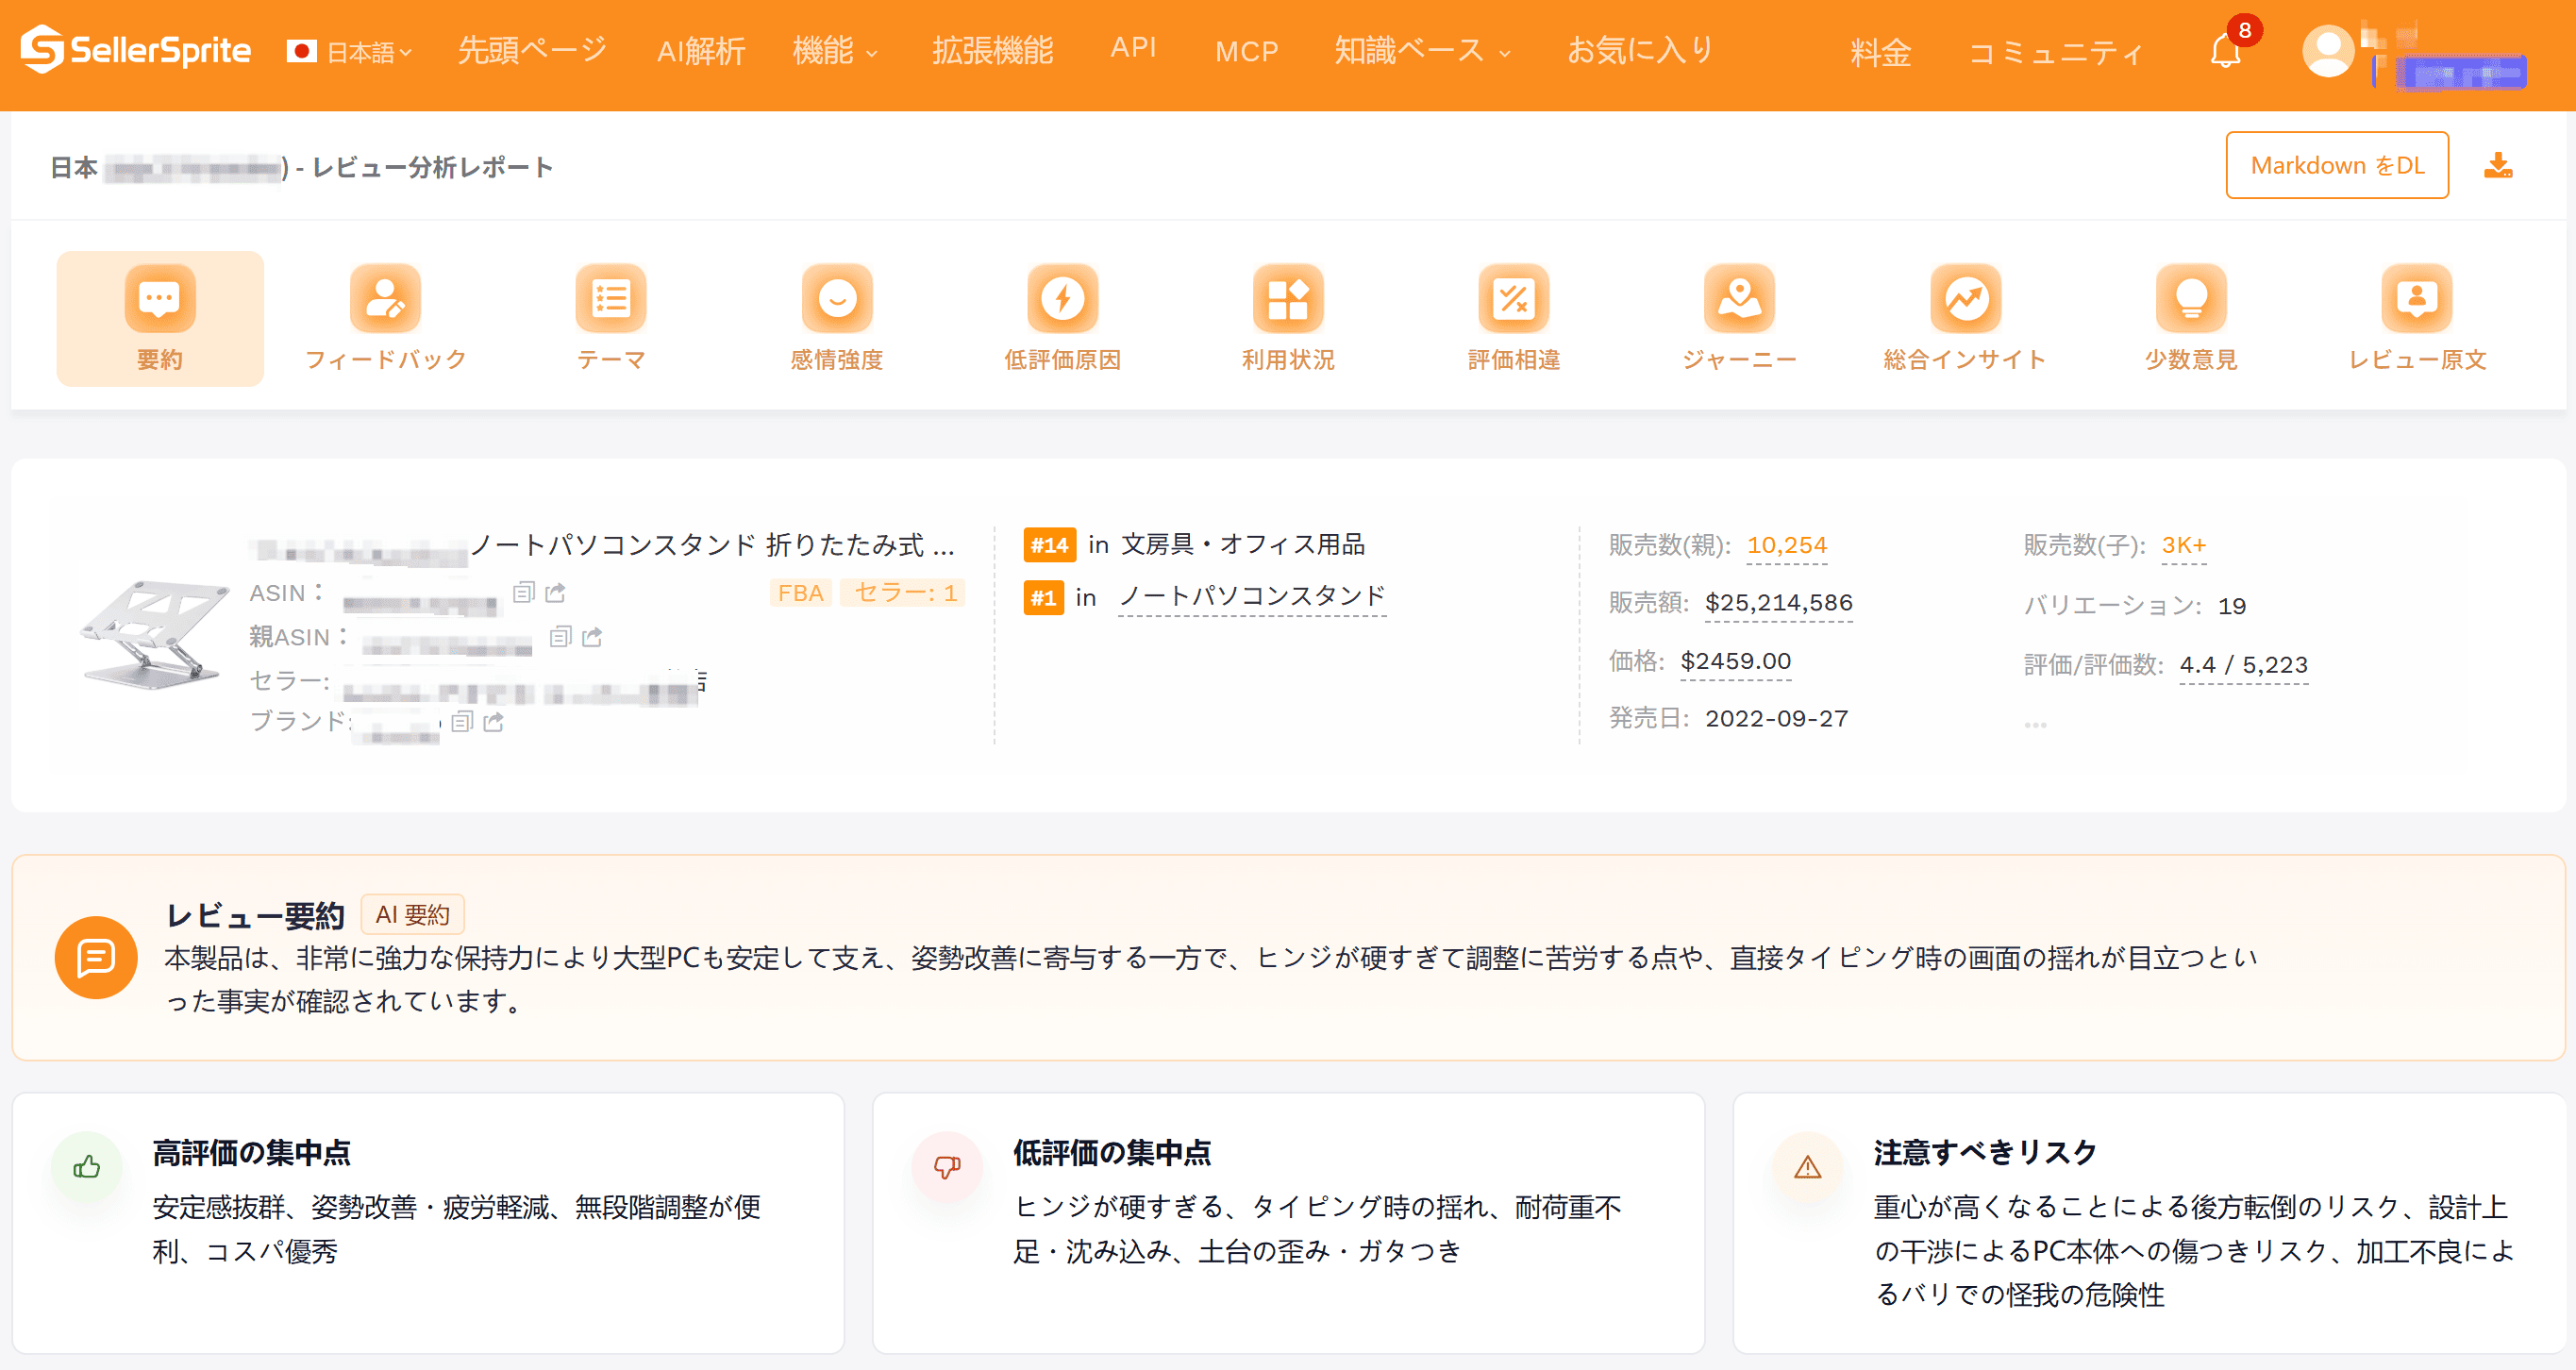Image resolution: width=2576 pixels, height=1370 pixels.
Task: Click the 評価/評価数 value 4.4 / 5,223
Action: [2244, 665]
